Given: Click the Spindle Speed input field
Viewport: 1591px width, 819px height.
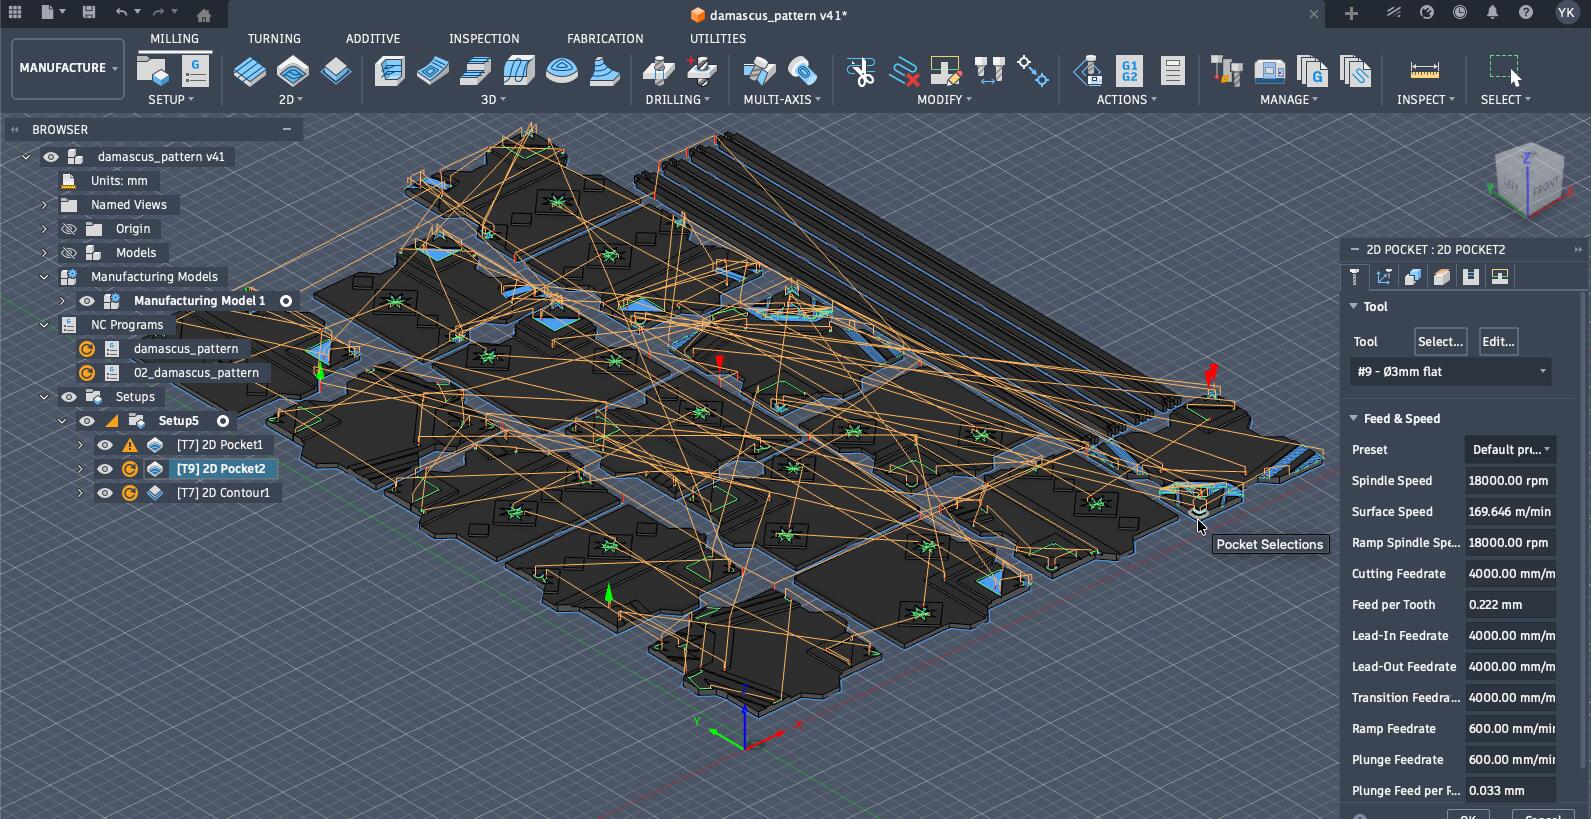Looking at the screenshot, I should (x=1510, y=481).
